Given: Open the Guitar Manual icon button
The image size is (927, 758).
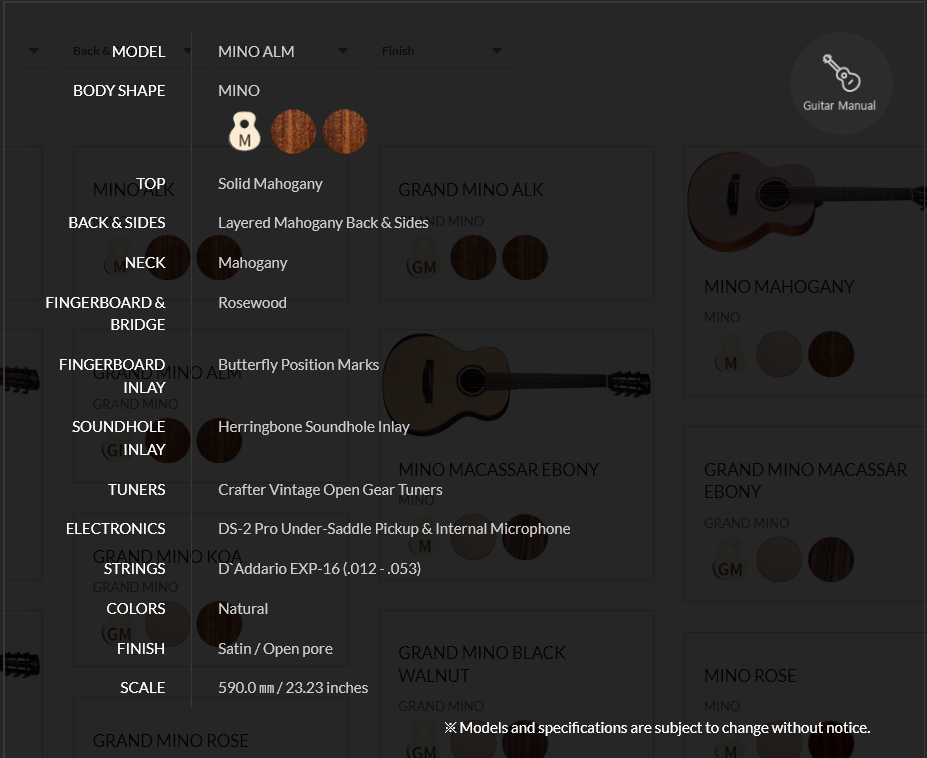Looking at the screenshot, I should (x=840, y=83).
